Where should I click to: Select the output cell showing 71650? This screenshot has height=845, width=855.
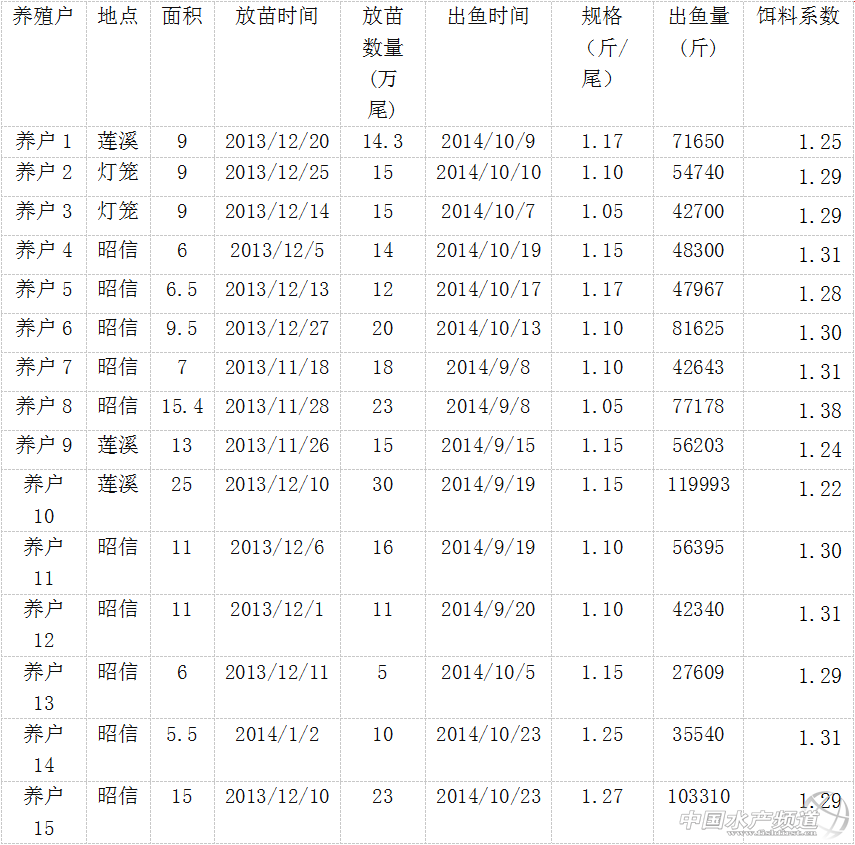coord(698,141)
